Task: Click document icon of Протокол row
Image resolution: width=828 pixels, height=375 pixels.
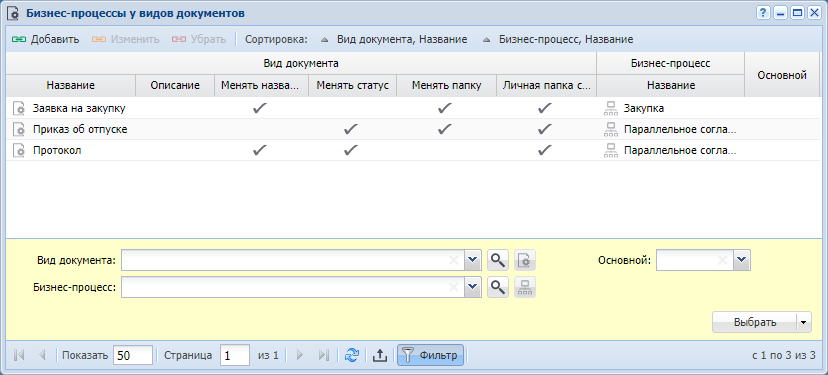Action: (x=19, y=151)
